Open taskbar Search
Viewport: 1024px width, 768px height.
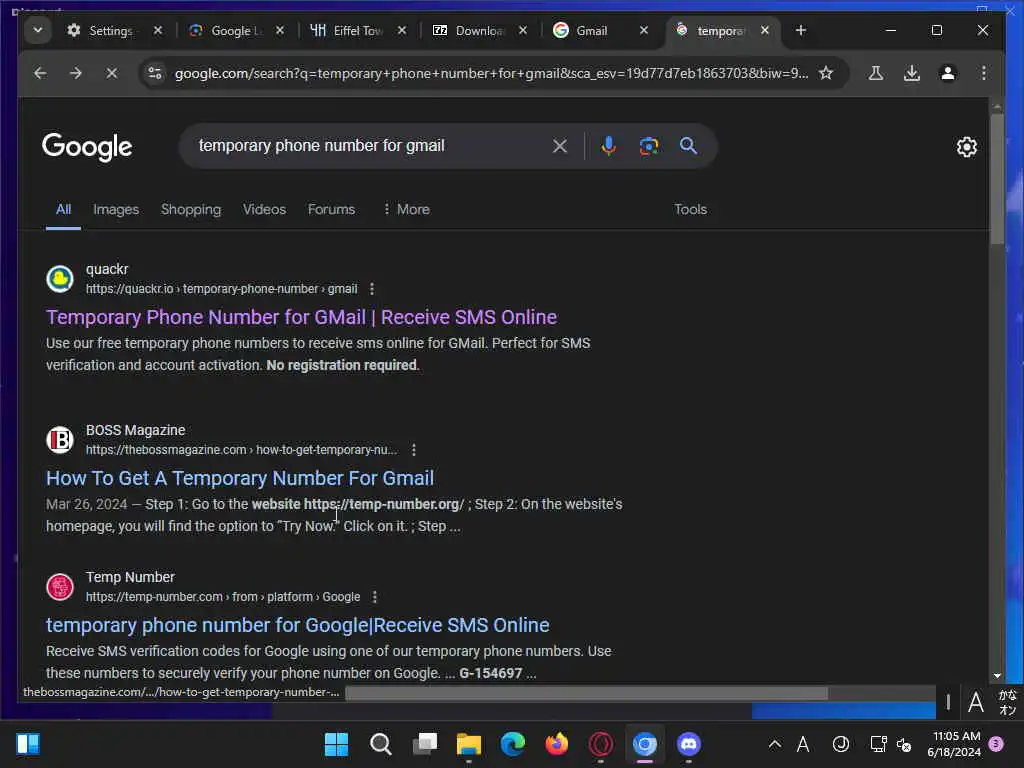380,744
